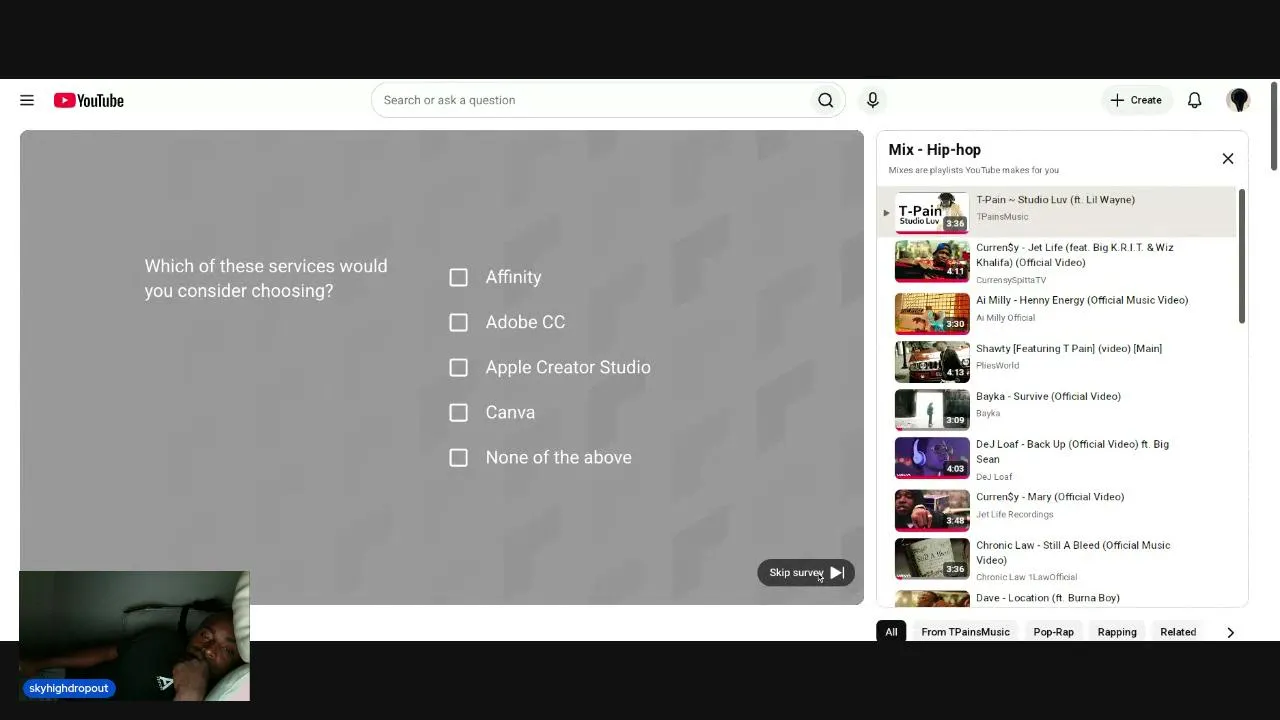The width and height of the screenshot is (1280, 720).
Task: Open the YouTube hamburger guide menu
Action: [x=27, y=100]
